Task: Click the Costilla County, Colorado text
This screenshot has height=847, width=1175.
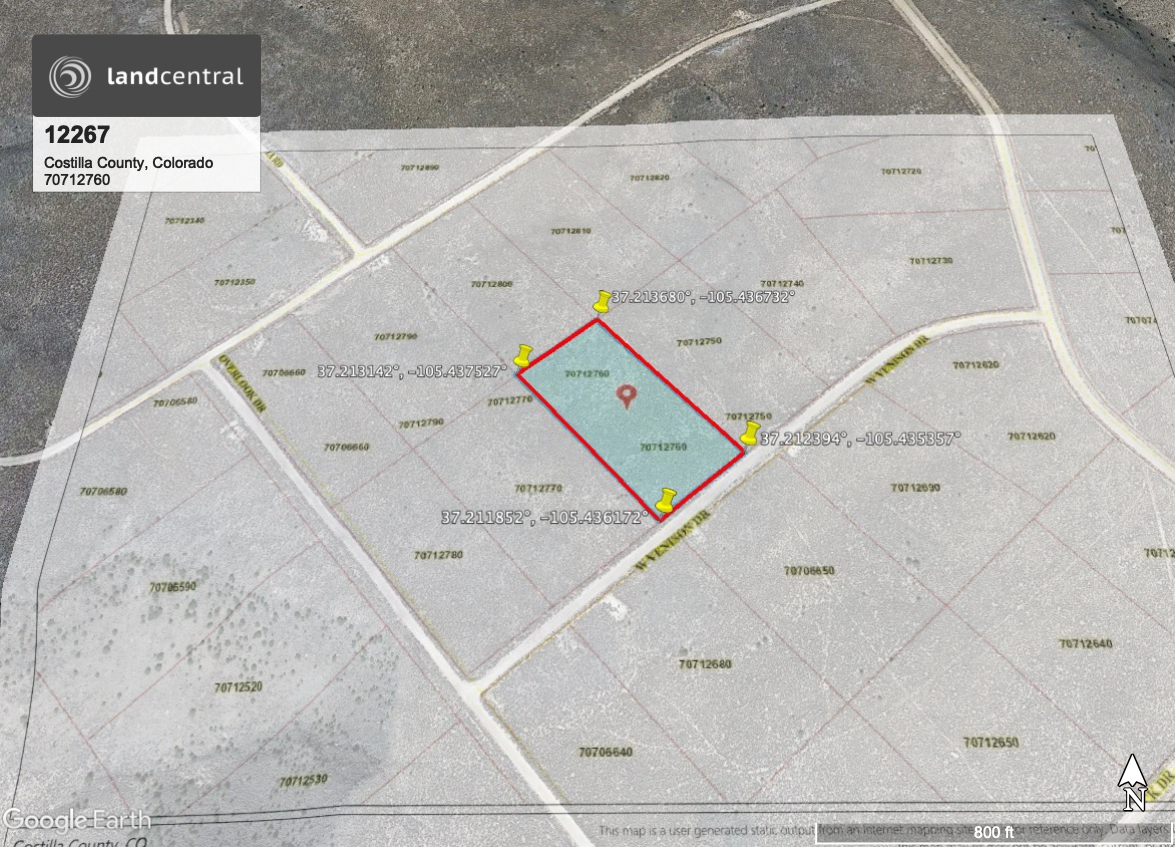Action: coord(128,163)
